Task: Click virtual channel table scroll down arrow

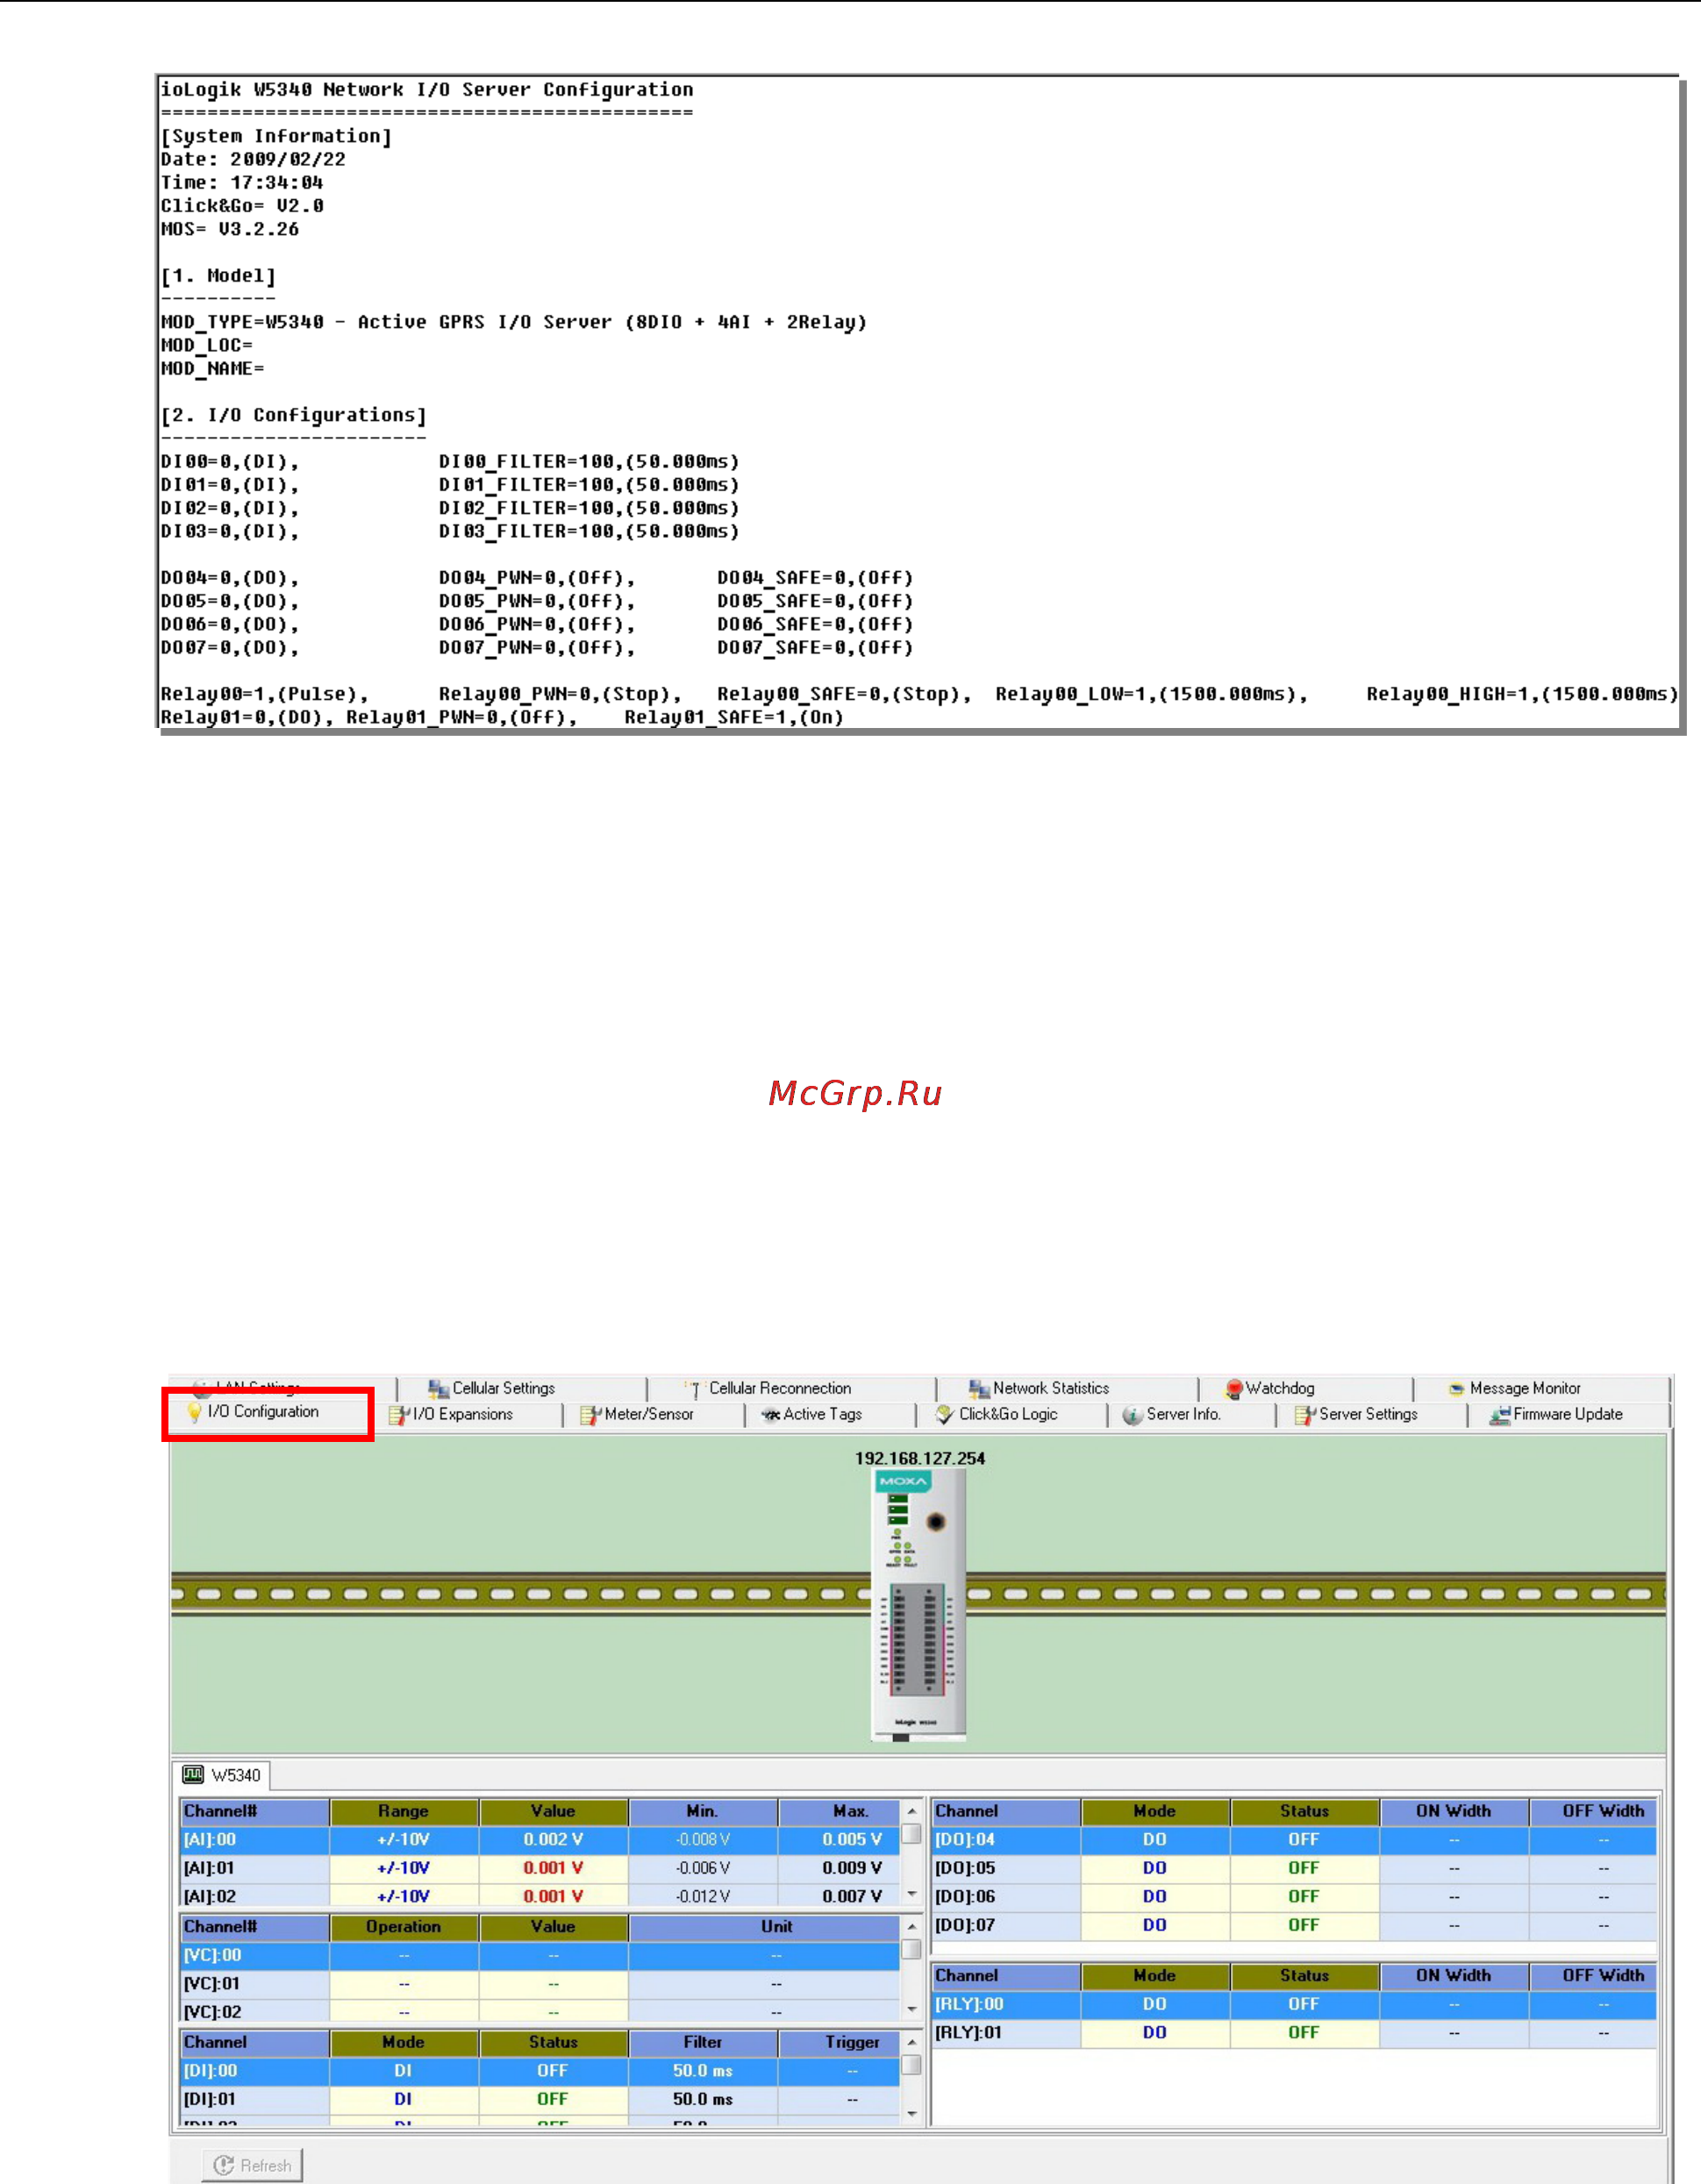Action: 911,2009
